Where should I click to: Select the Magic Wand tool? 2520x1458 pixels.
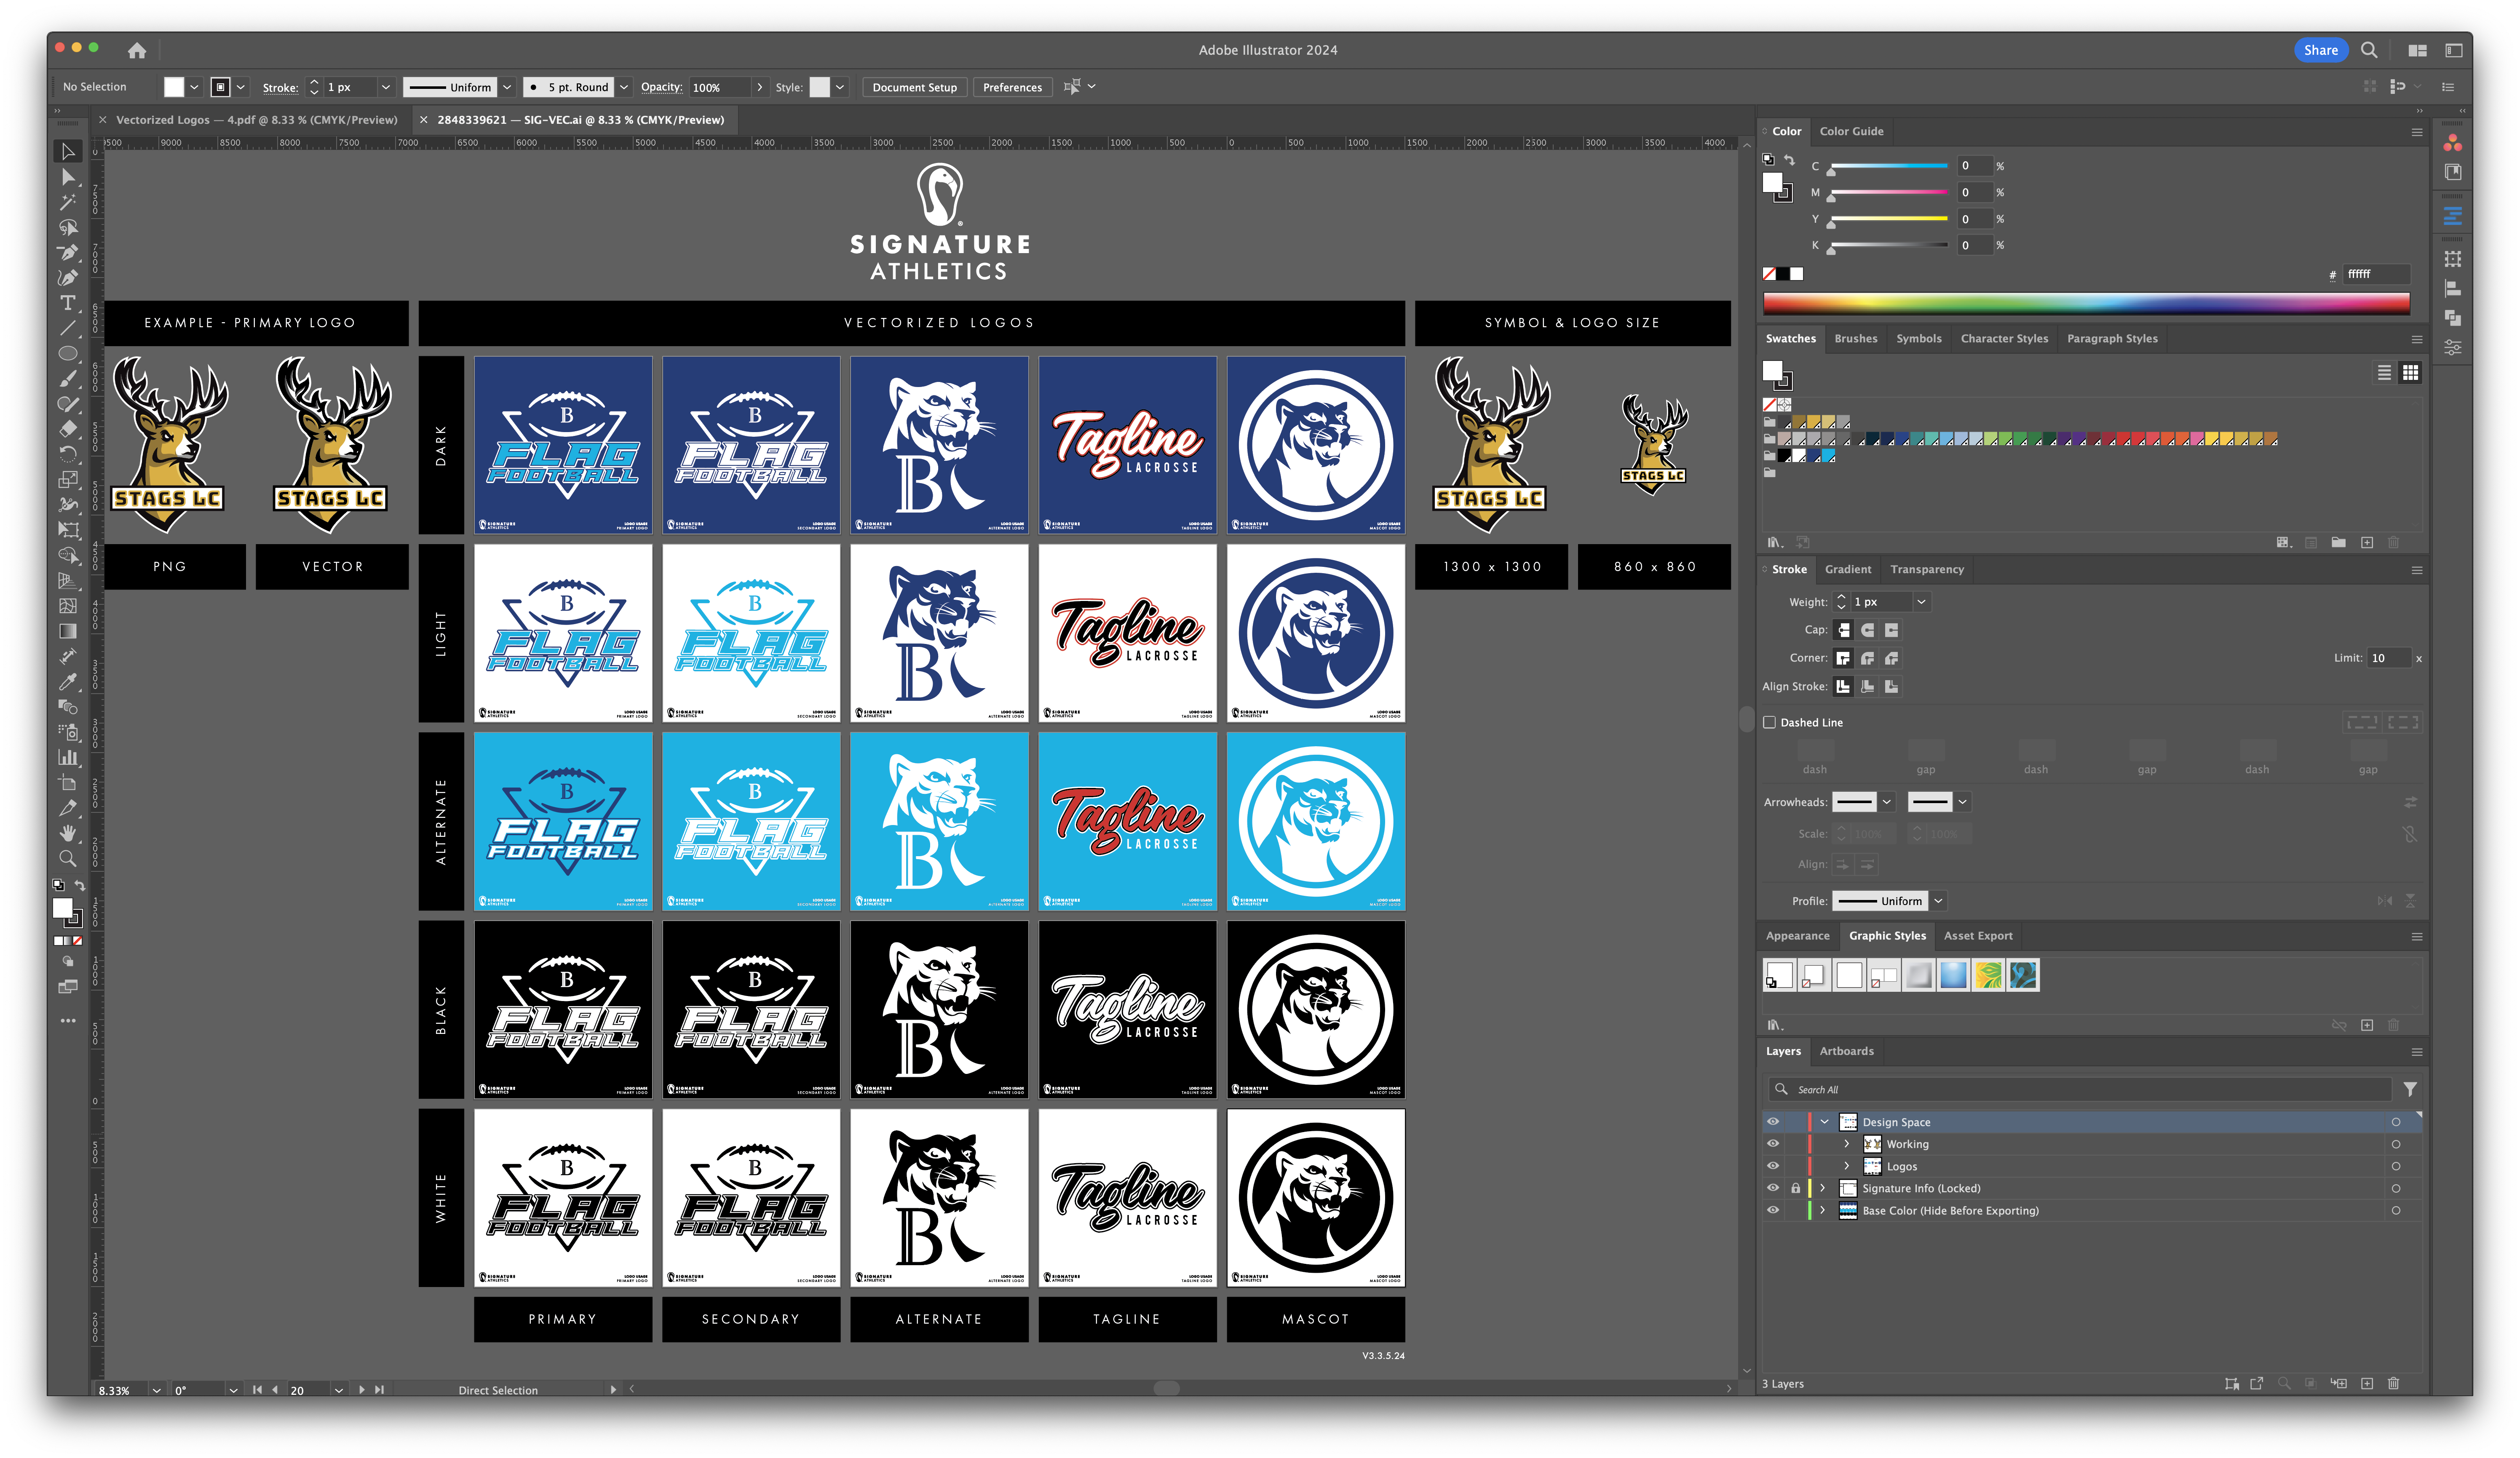(x=68, y=202)
